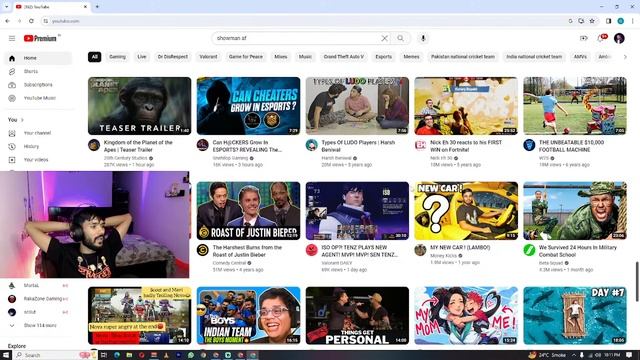Open Kingdom of the Planet of the Apes title
This screenshot has width=640, height=360.
(x=138, y=146)
